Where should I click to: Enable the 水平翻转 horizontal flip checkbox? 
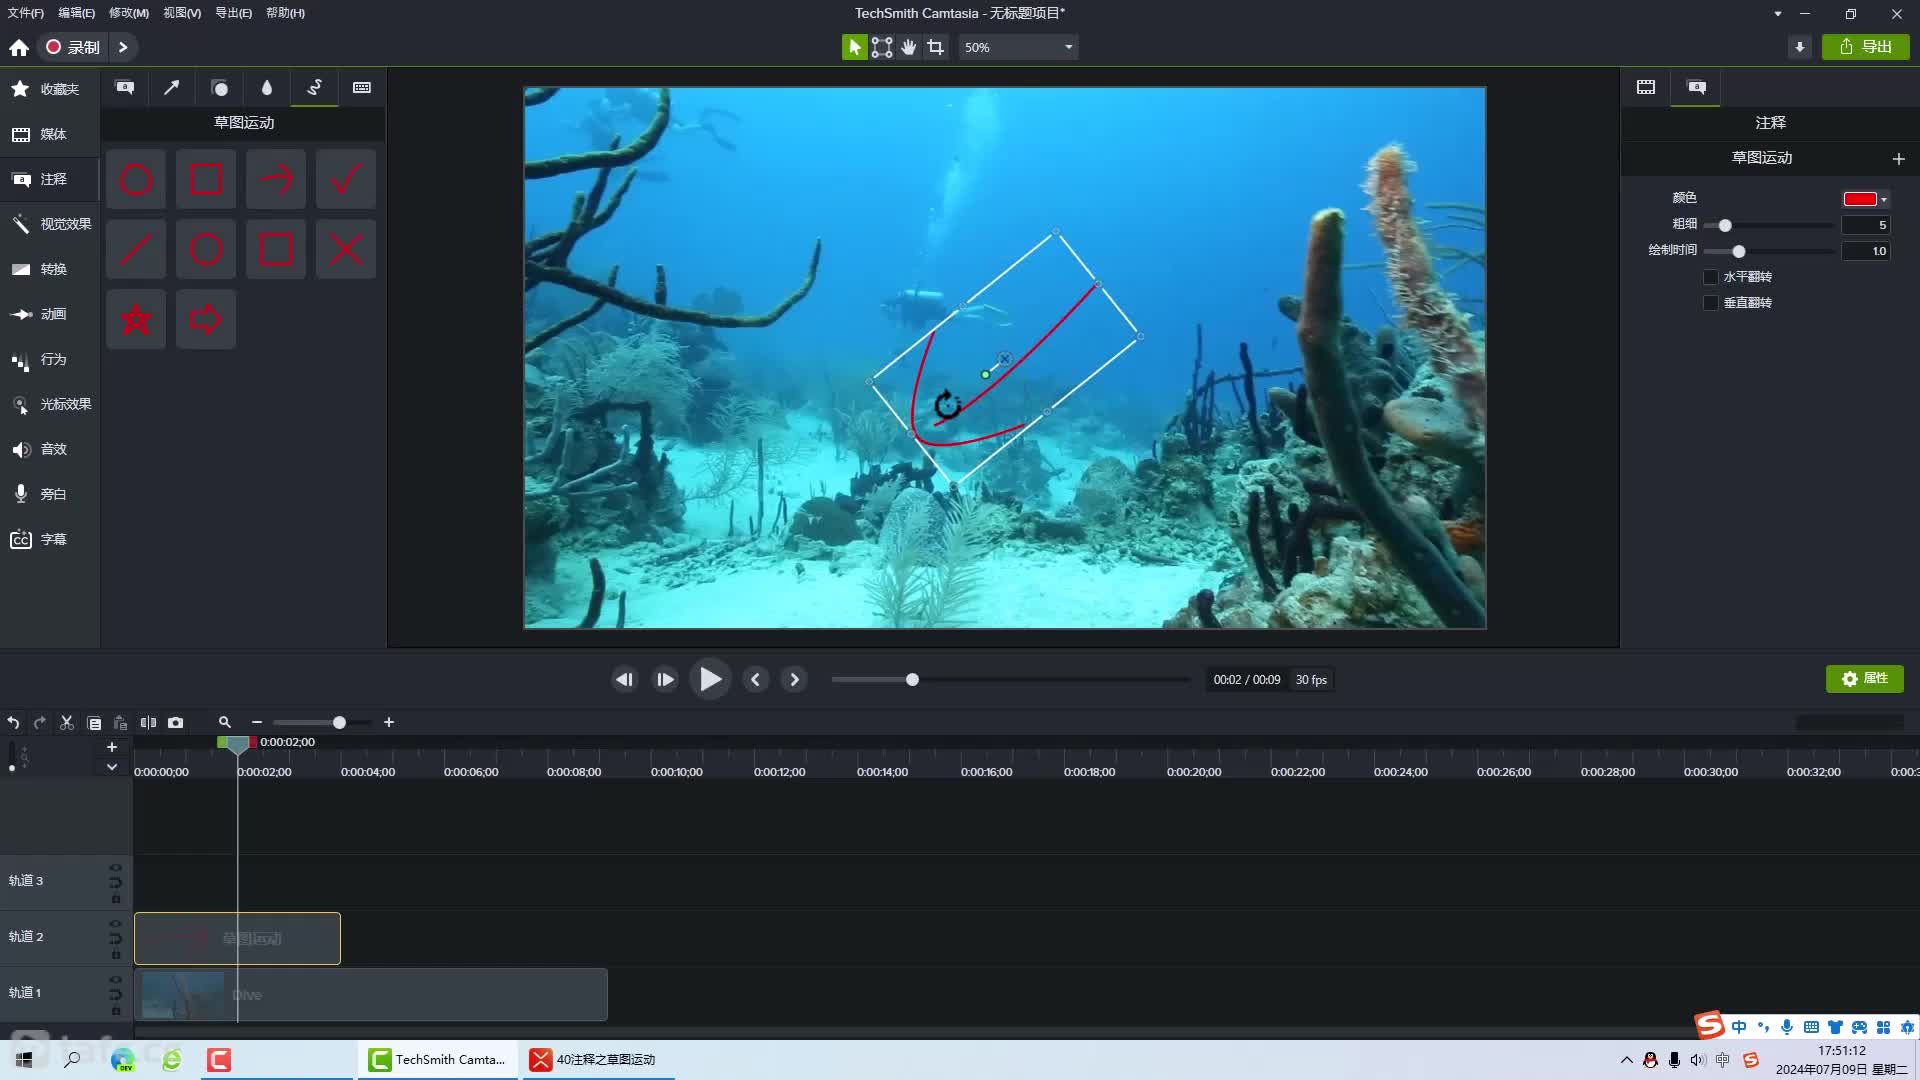pos(1711,277)
